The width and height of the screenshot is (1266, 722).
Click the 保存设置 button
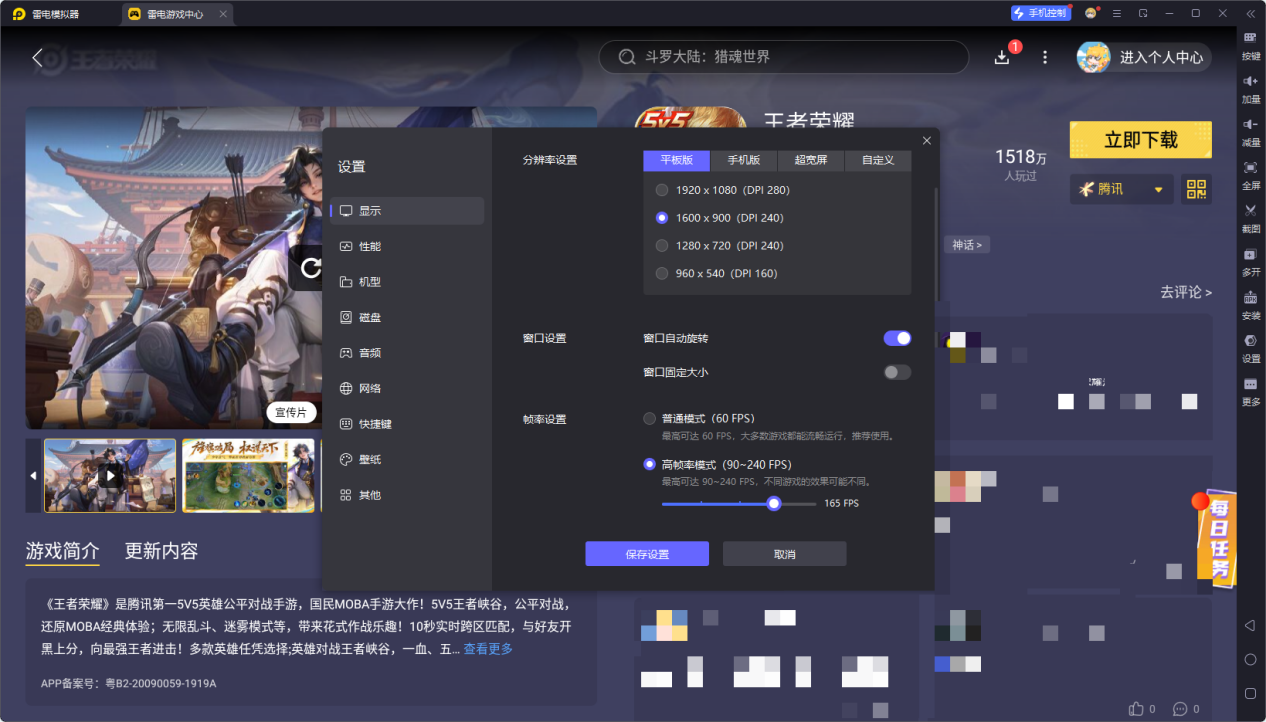click(x=647, y=554)
